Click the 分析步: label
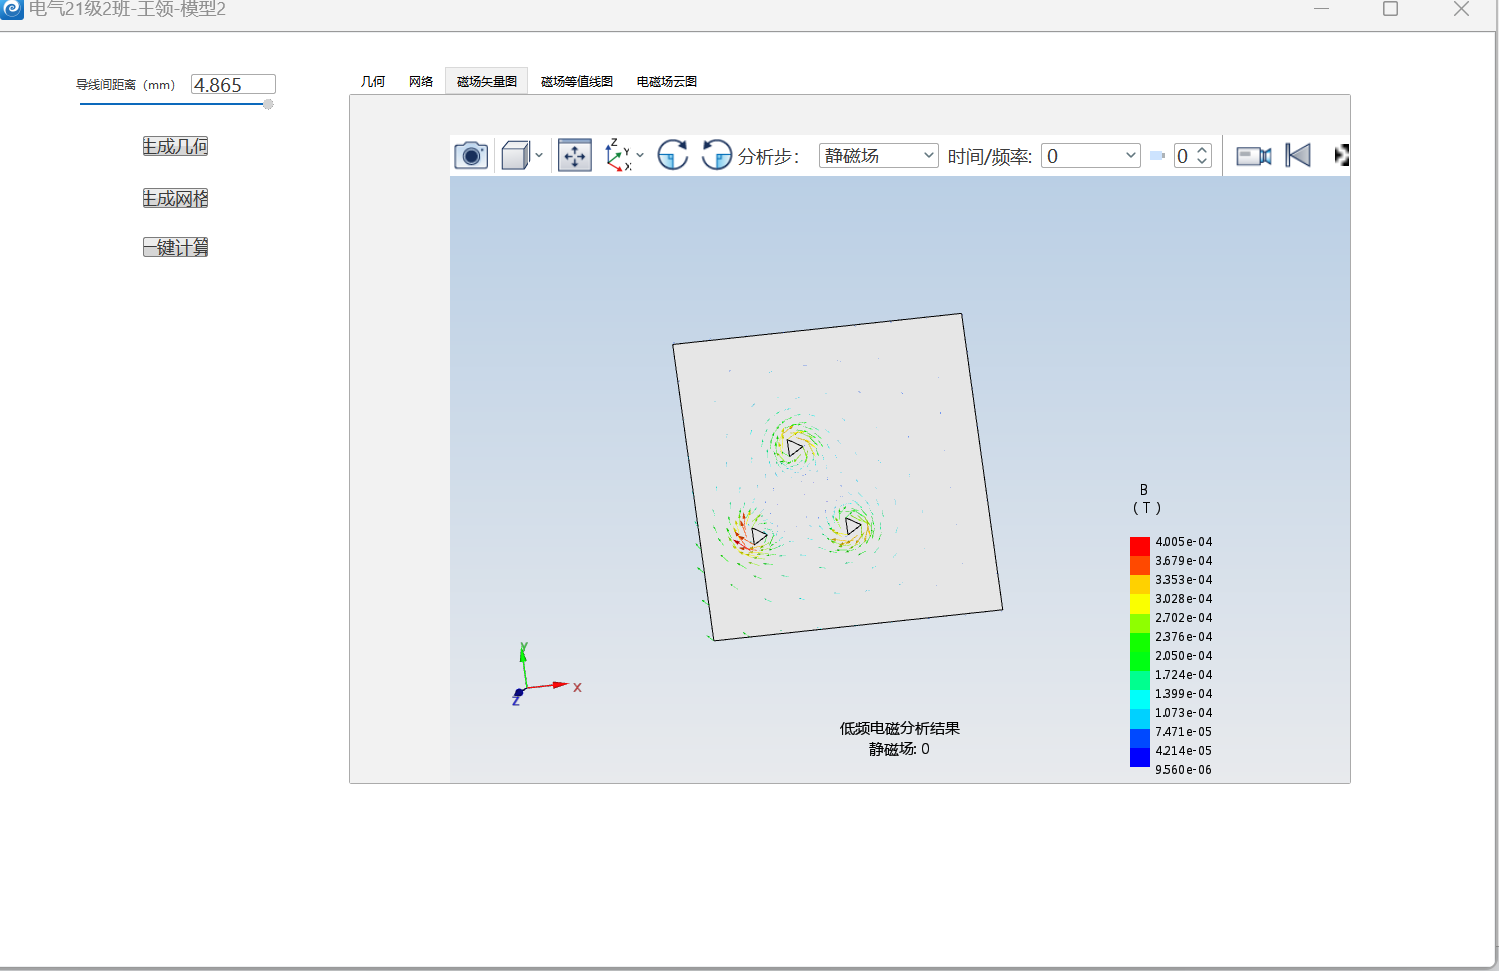Screen dimensions: 1499x971 click(768, 156)
